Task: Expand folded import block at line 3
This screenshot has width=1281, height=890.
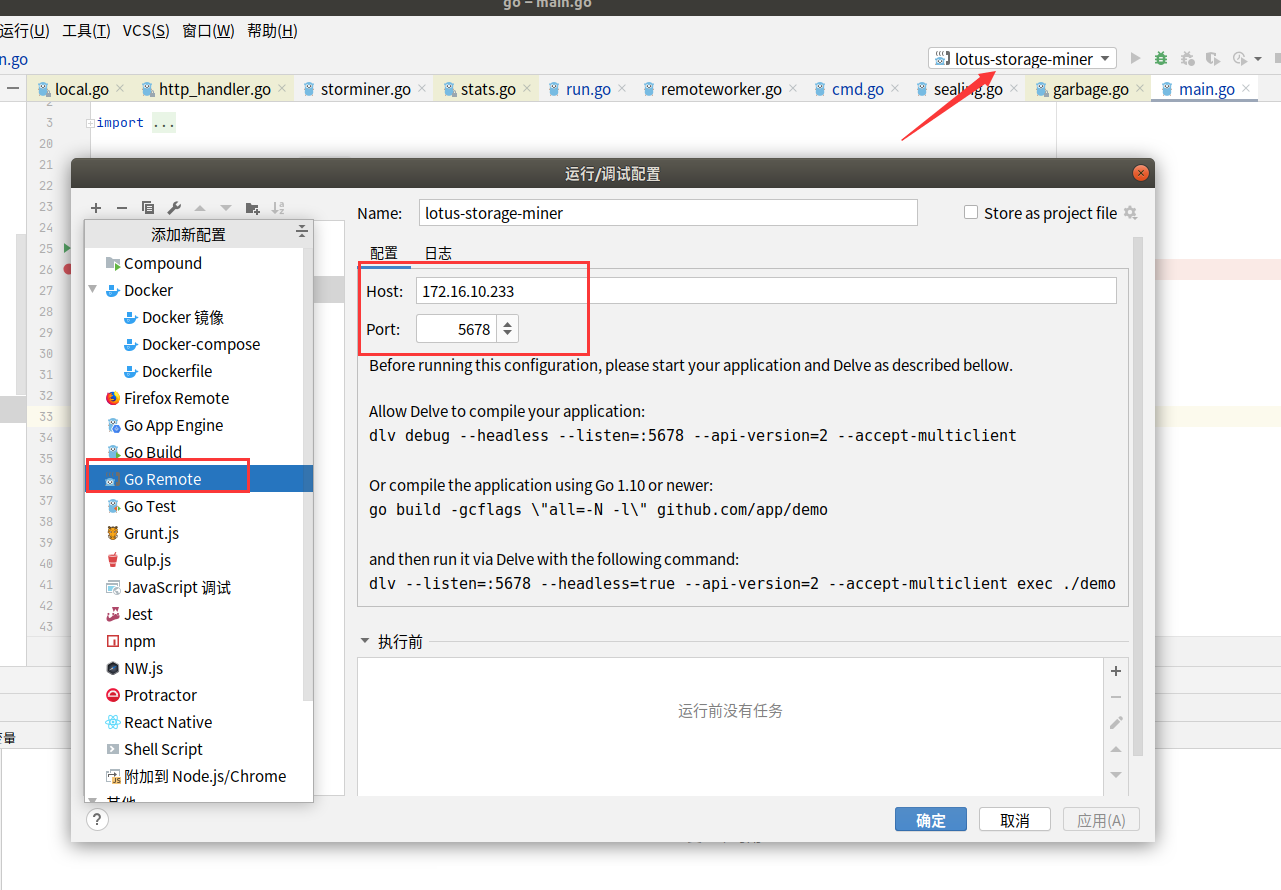Action: click(x=90, y=123)
